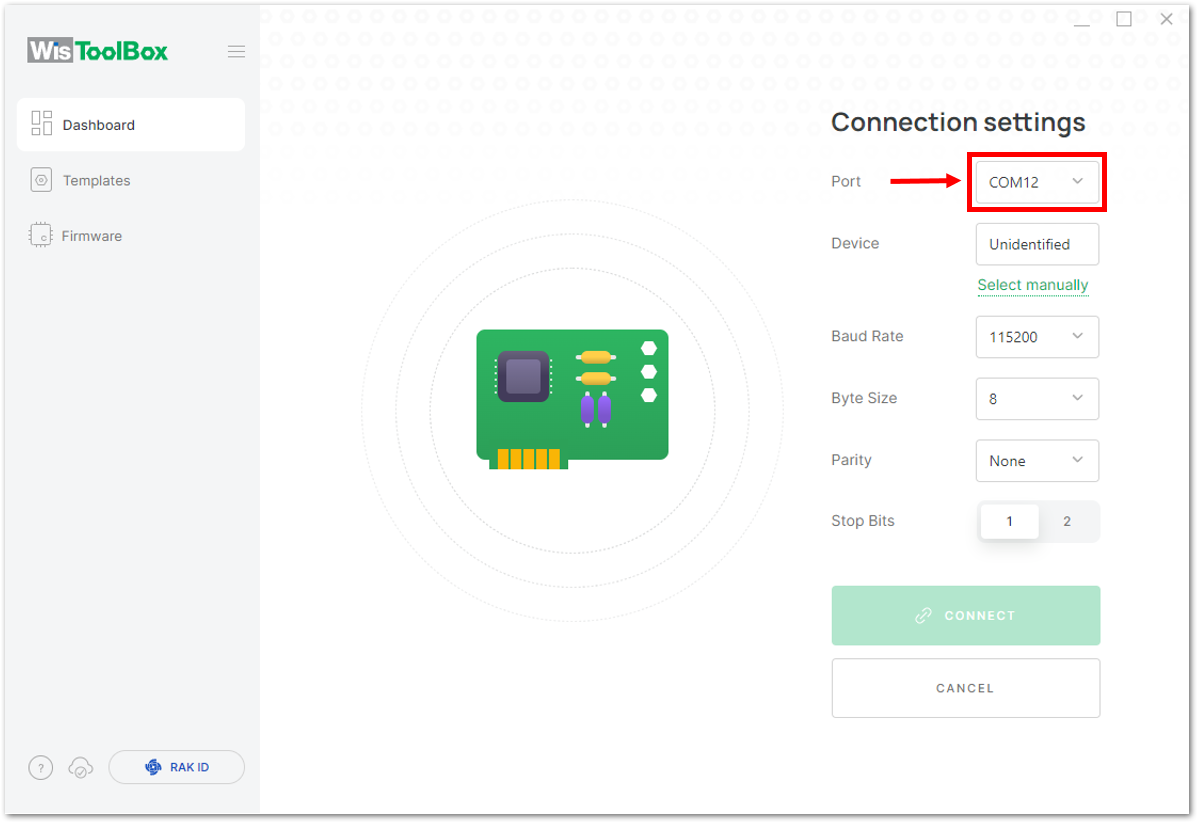The image size is (1198, 823).
Task: Open the Parity dropdown
Action: (x=1037, y=461)
